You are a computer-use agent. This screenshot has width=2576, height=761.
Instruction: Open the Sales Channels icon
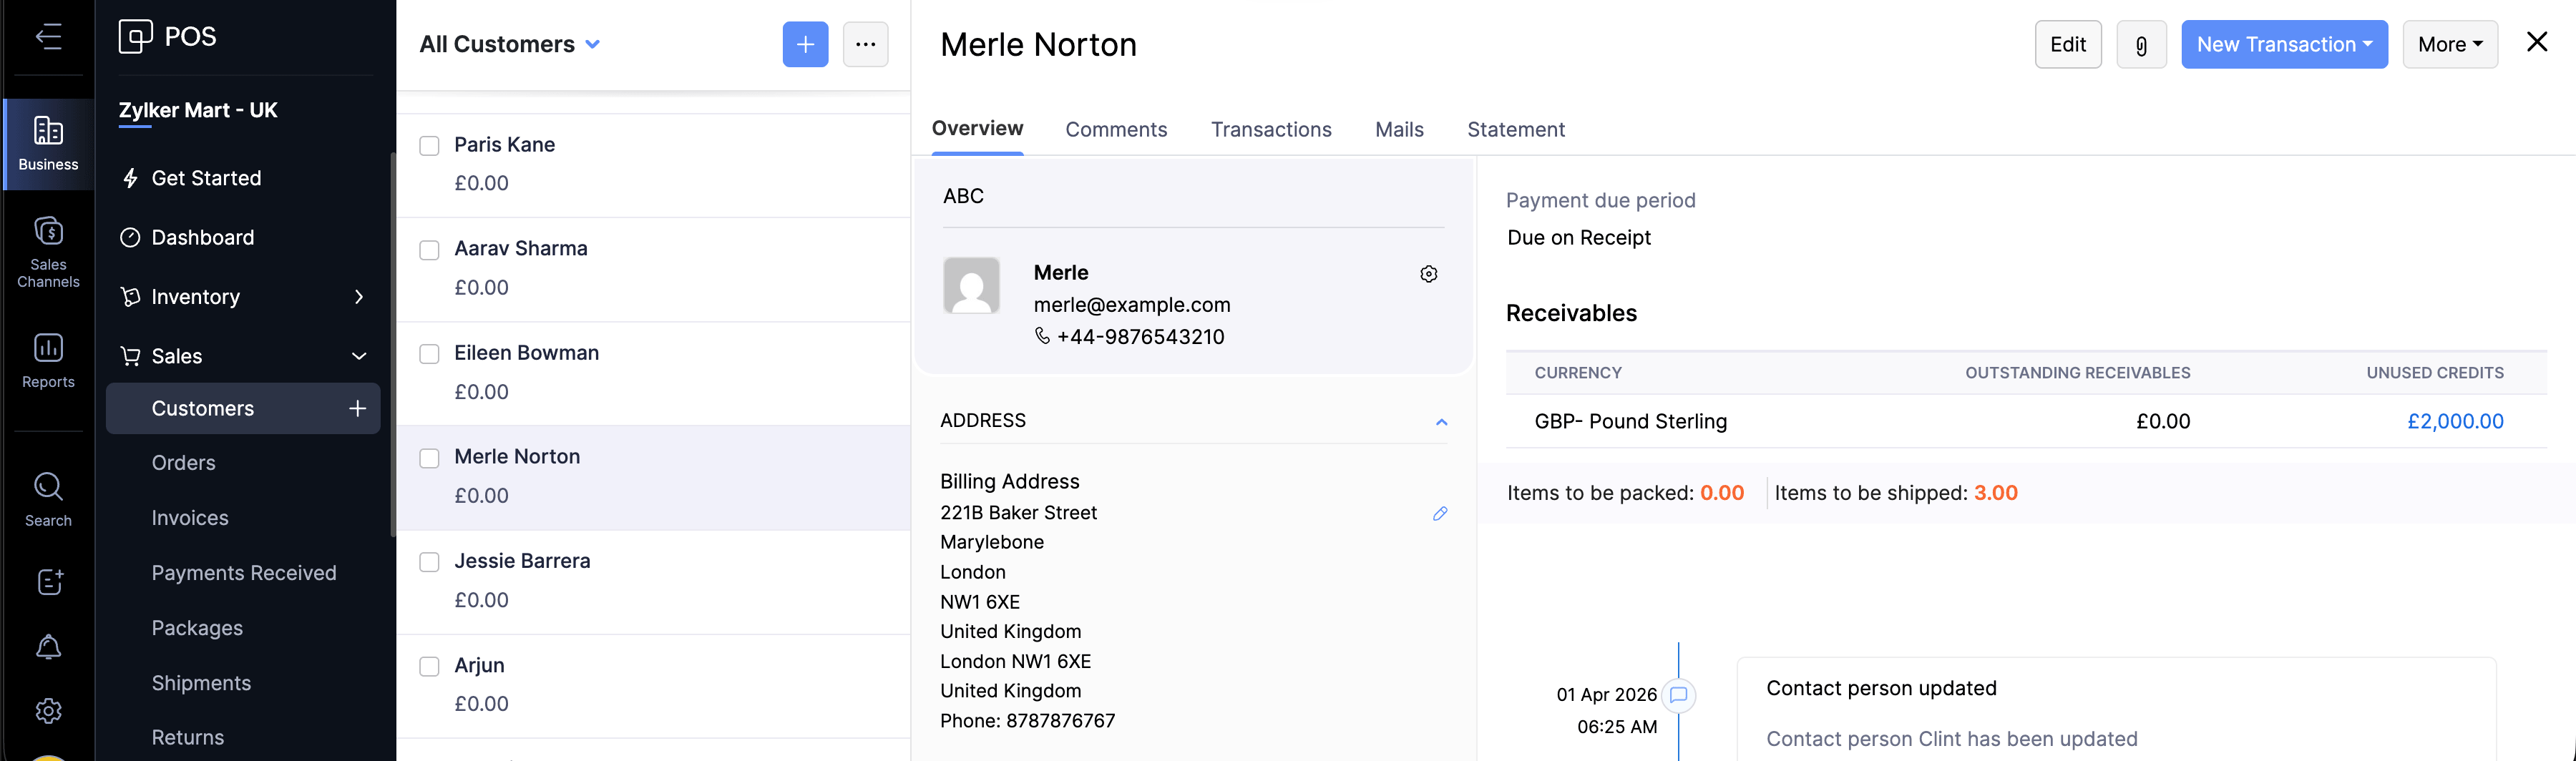(48, 252)
